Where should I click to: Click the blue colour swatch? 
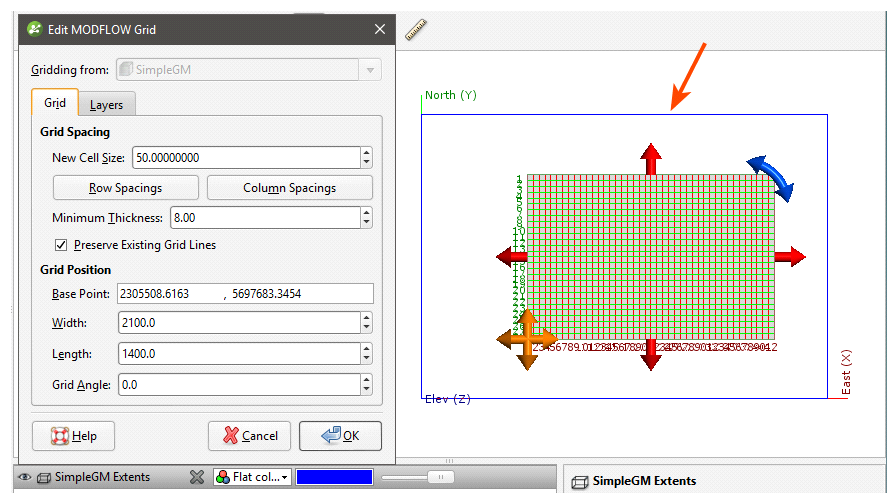(x=334, y=478)
